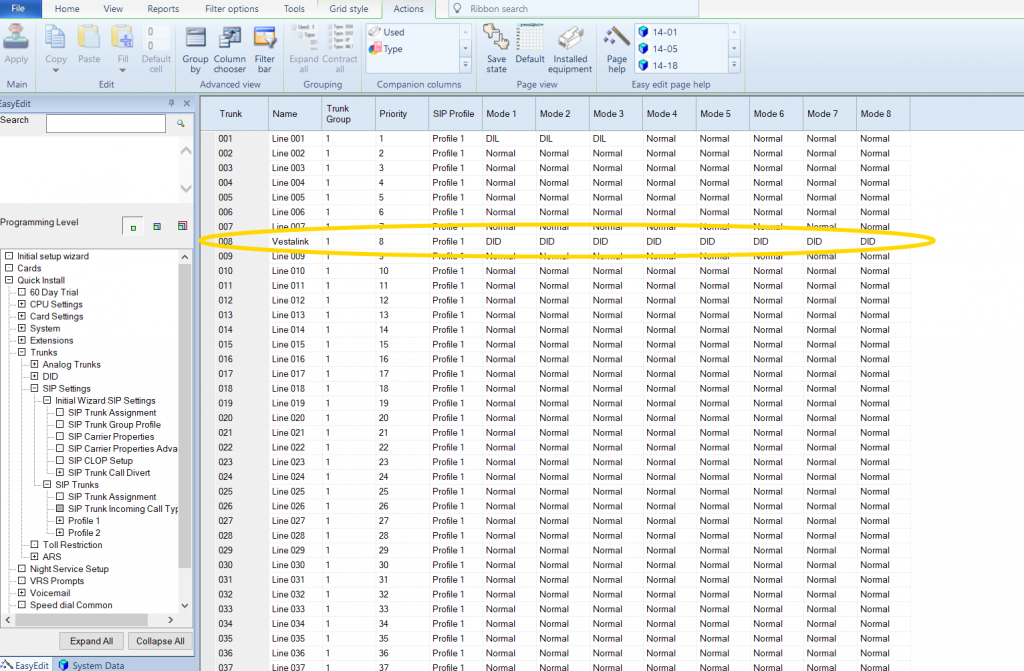Image resolution: width=1024 pixels, height=671 pixels.
Task: Open the Filter options ribbon tab
Action: [x=231, y=9]
